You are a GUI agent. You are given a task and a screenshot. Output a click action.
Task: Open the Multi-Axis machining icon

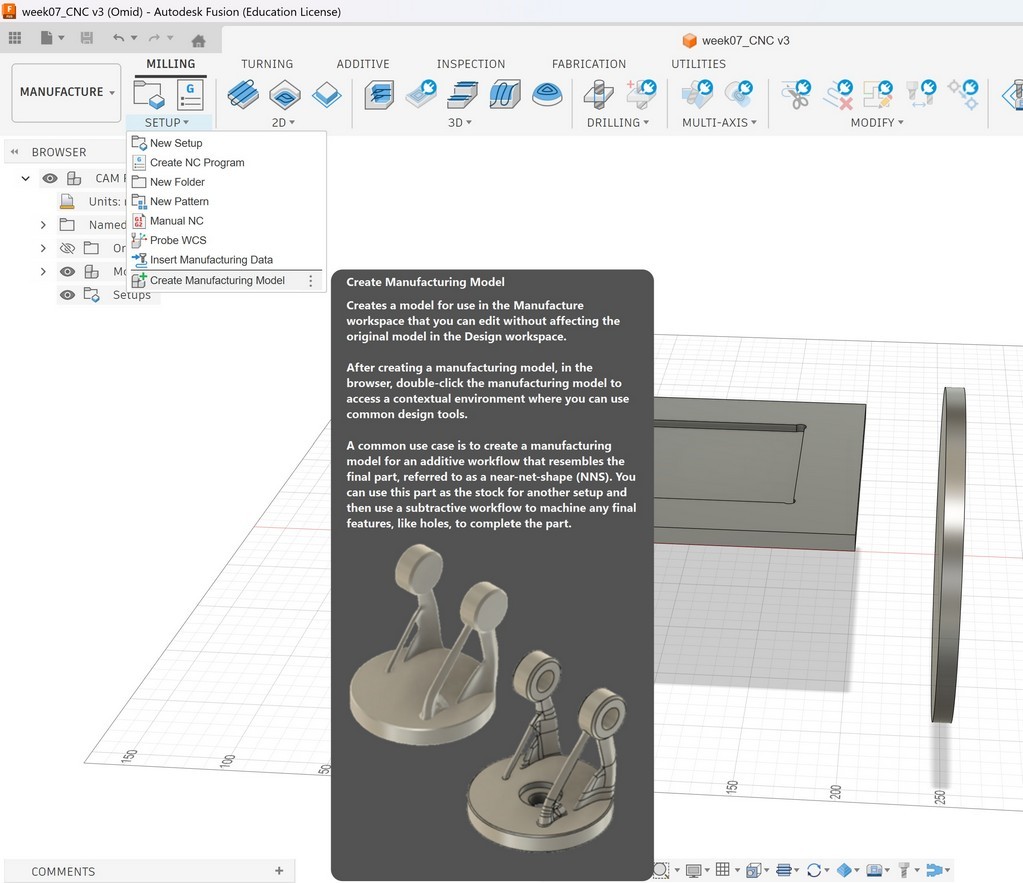pos(697,96)
